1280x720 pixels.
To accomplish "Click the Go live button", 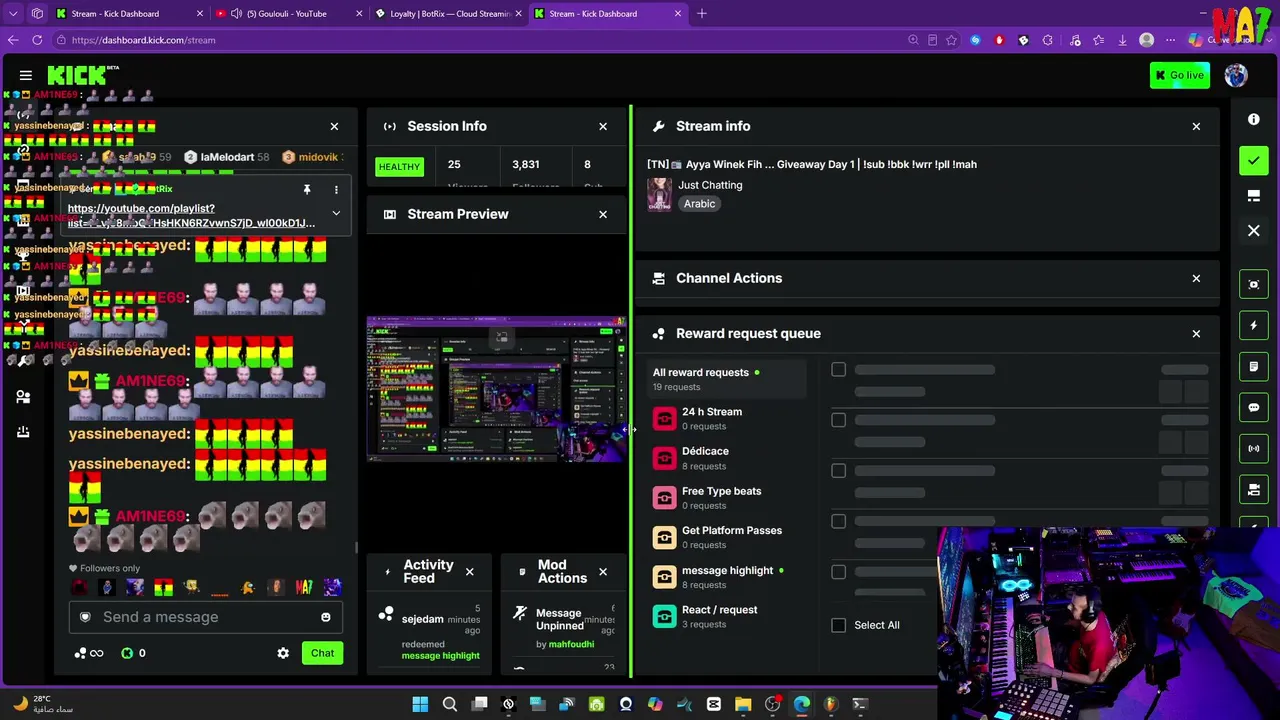I will tap(1179, 75).
